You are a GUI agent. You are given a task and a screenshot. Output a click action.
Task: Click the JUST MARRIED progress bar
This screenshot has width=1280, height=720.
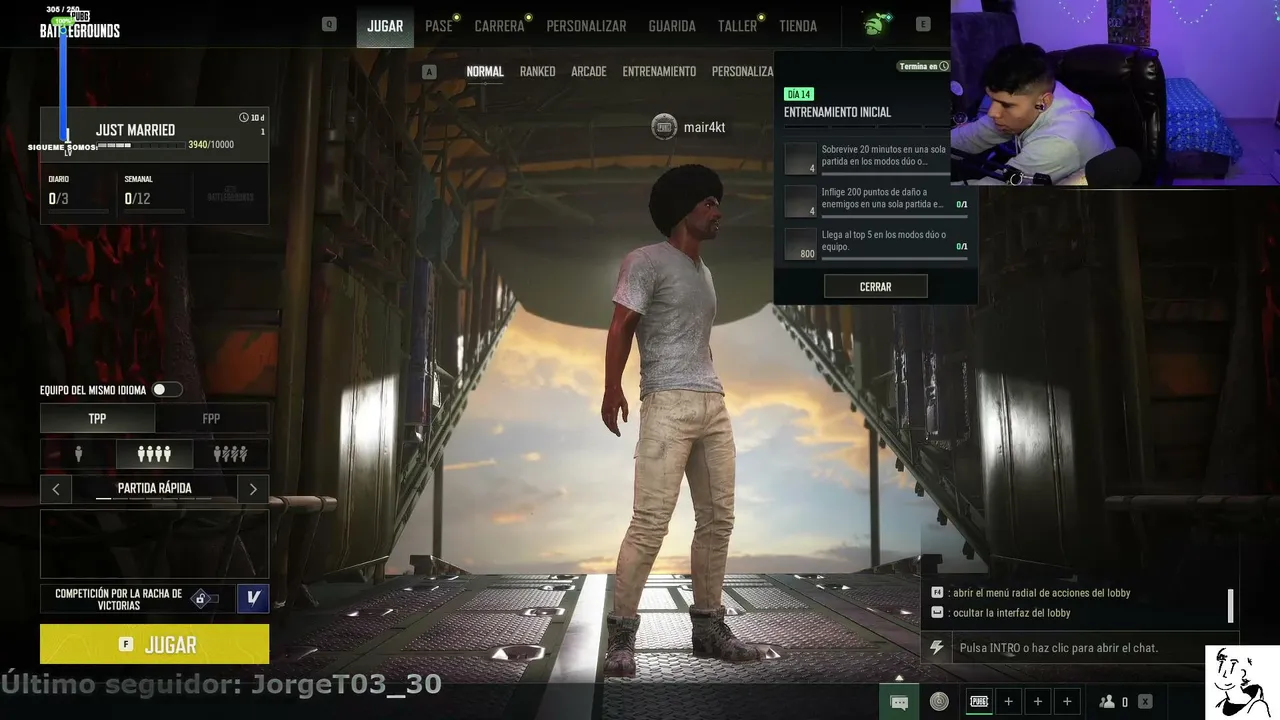pyautogui.click(x=141, y=145)
